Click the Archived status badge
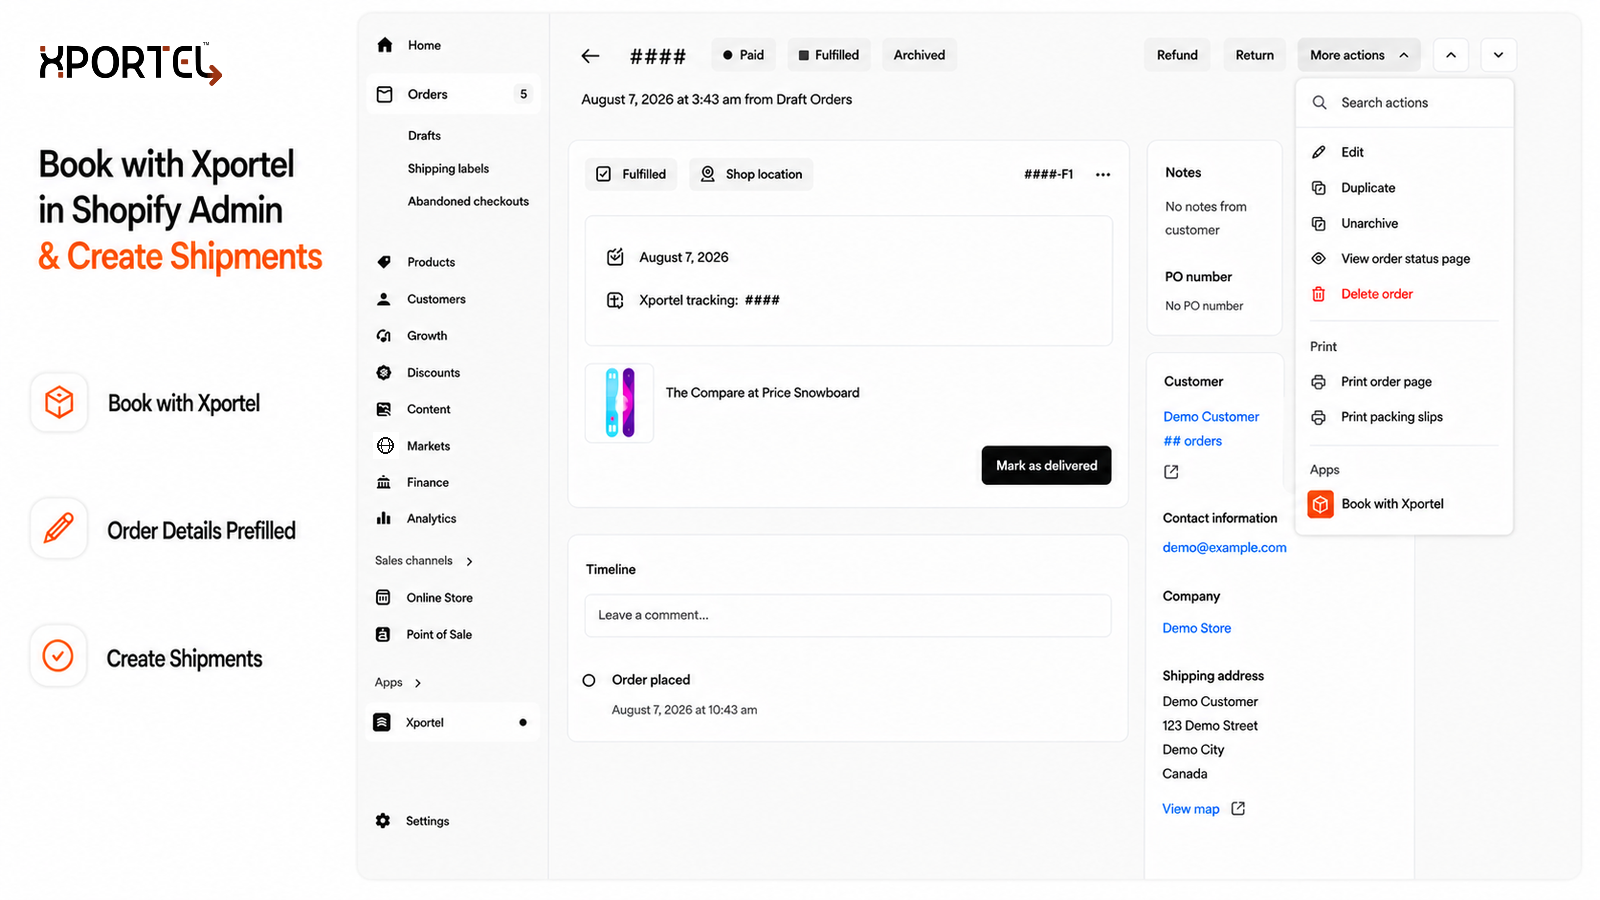Viewport: 1600px width, 900px height. click(919, 55)
